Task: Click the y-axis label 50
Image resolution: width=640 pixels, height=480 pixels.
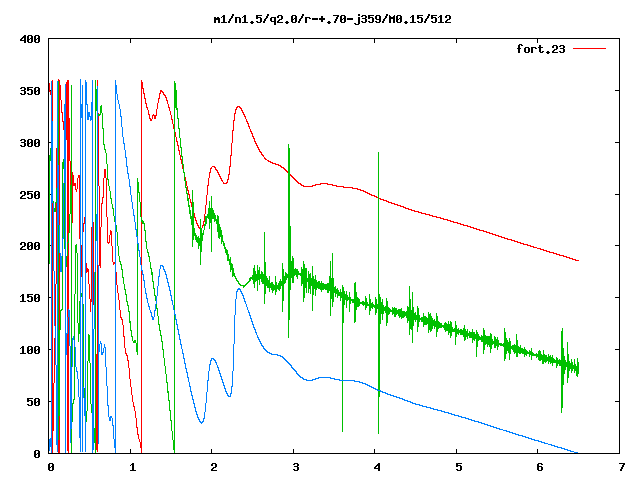Action: pos(33,402)
